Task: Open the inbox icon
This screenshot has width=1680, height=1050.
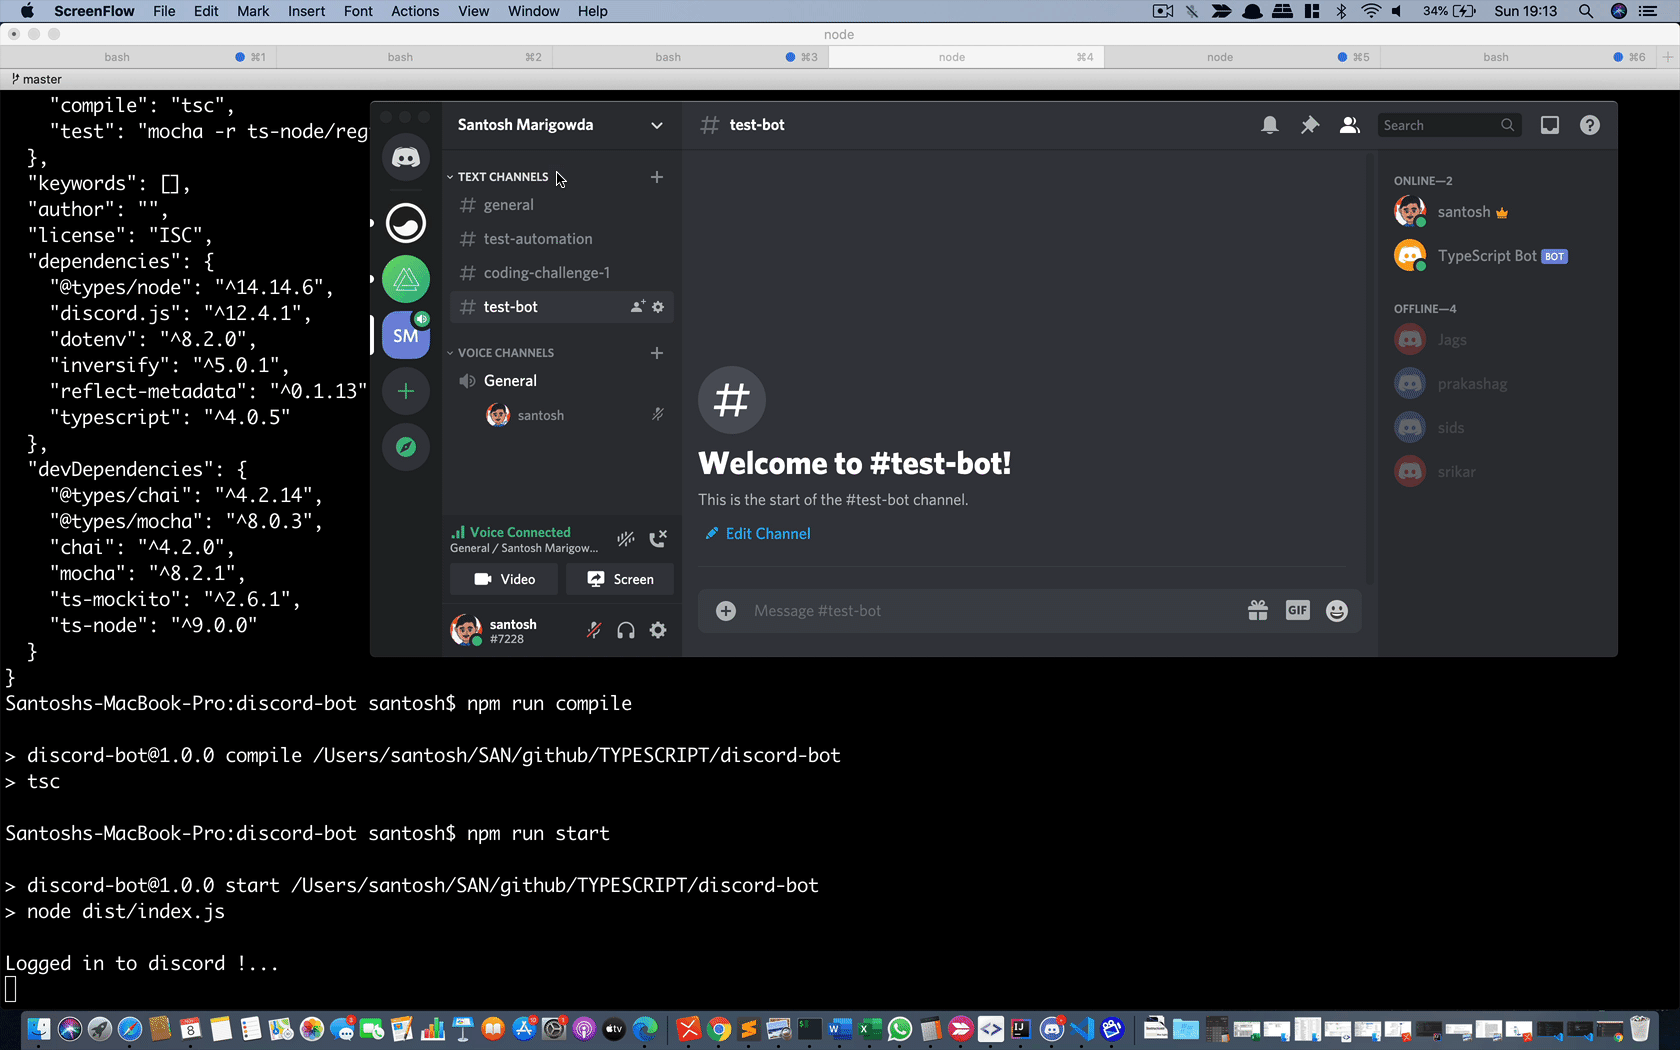Action: coord(1549,125)
